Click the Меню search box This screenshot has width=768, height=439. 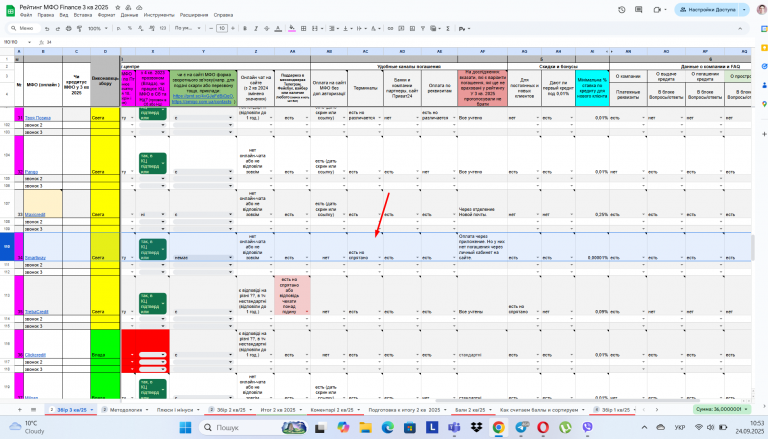coord(24,28)
